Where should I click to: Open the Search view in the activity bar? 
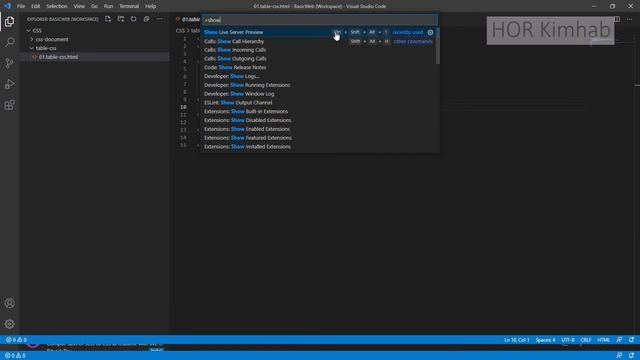point(9,42)
